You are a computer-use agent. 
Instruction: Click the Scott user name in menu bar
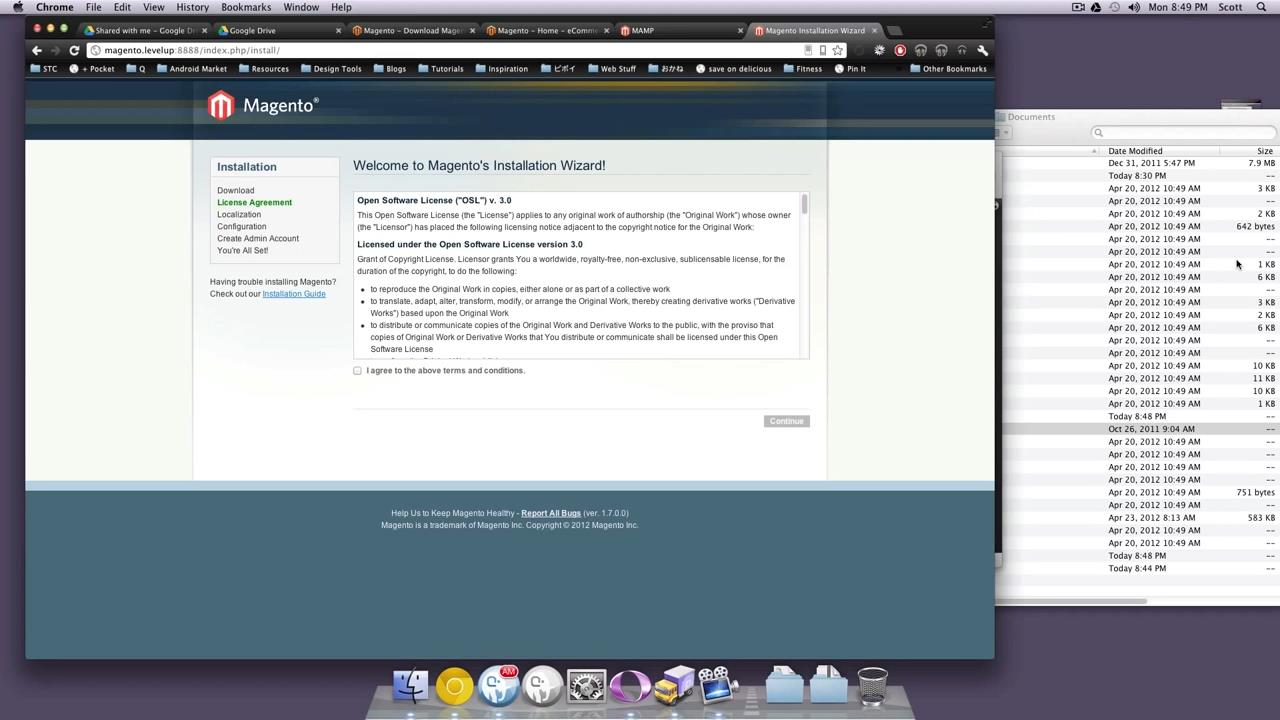[x=1230, y=7]
